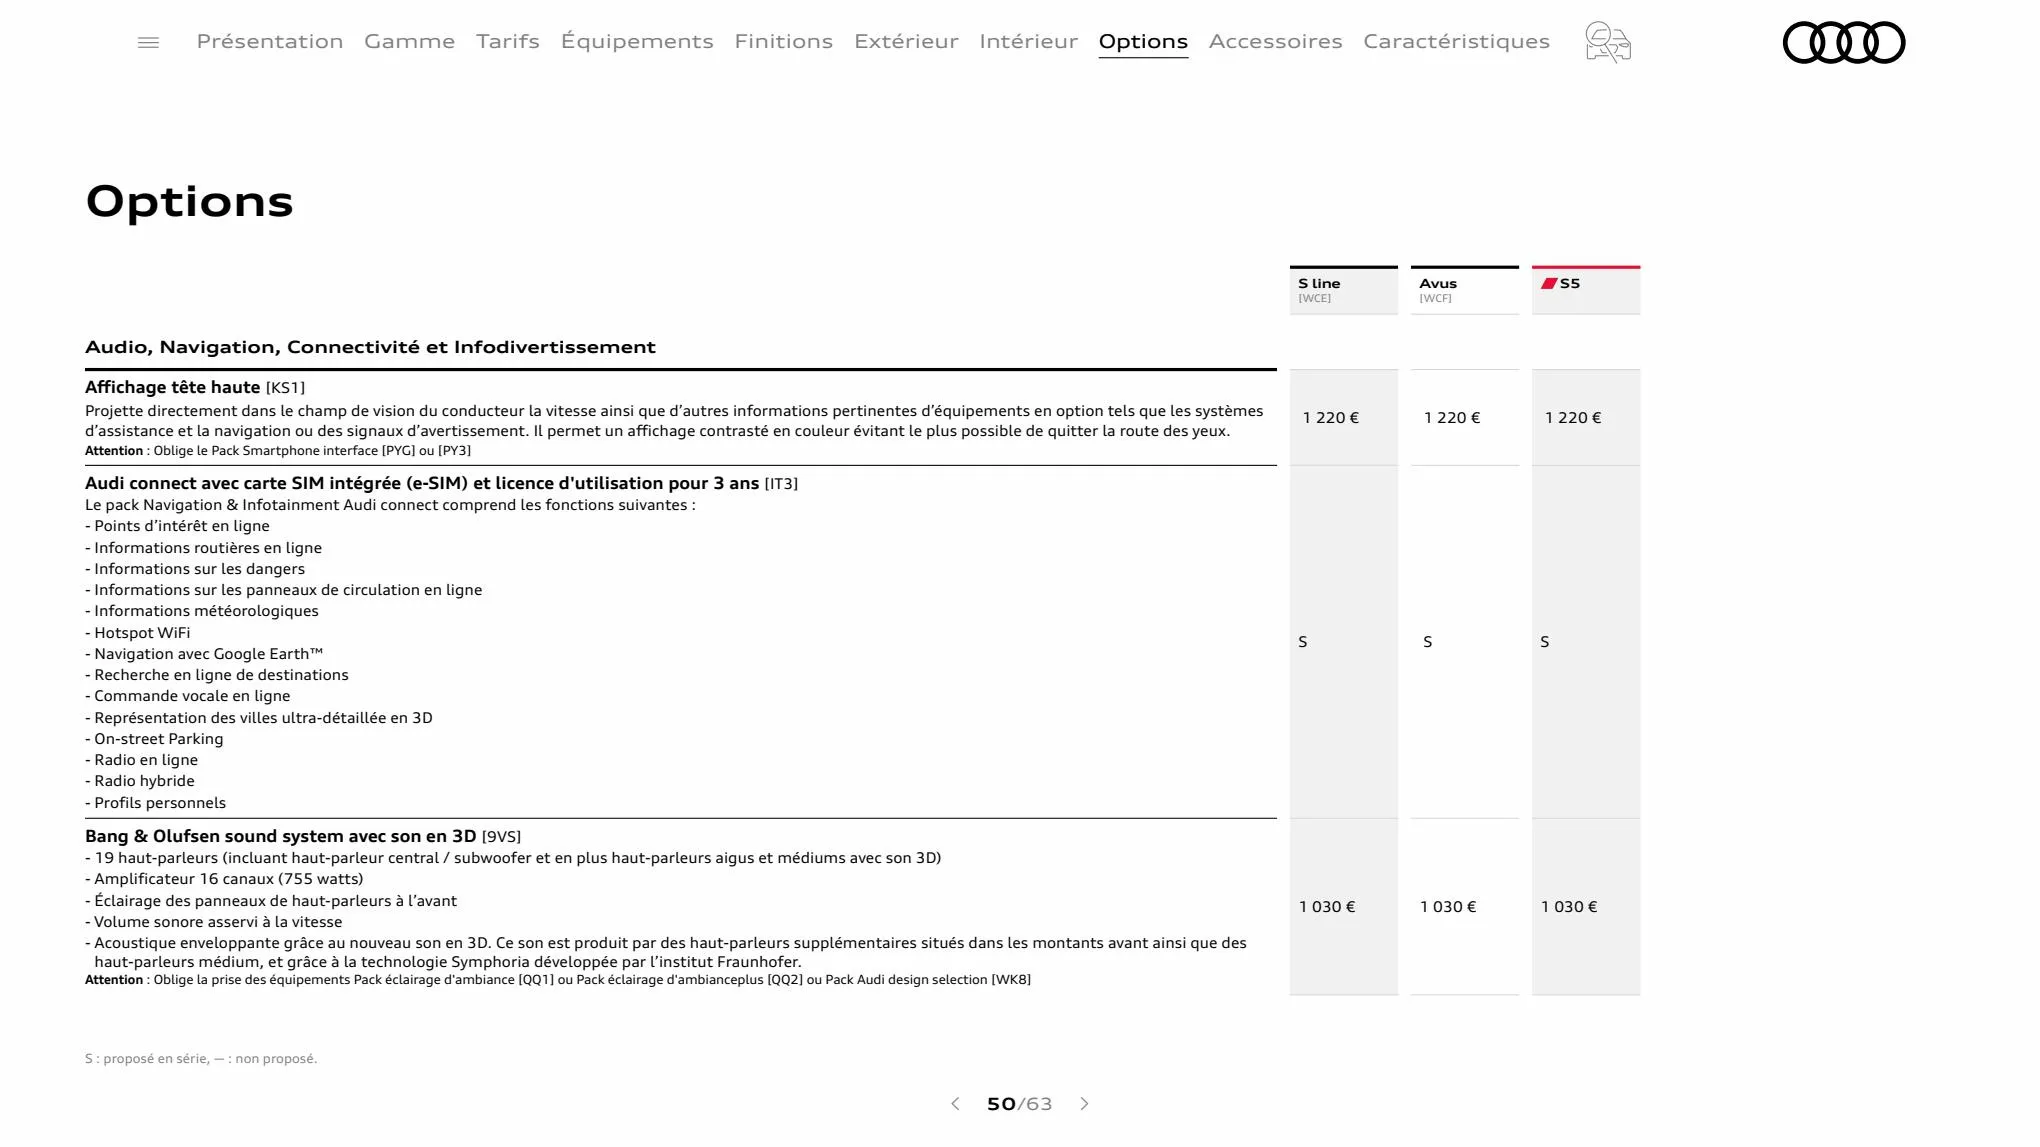Click Représentation des villes ultra-détaillée en 3D
Screen dimensions: 2040x1147
pos(259,718)
